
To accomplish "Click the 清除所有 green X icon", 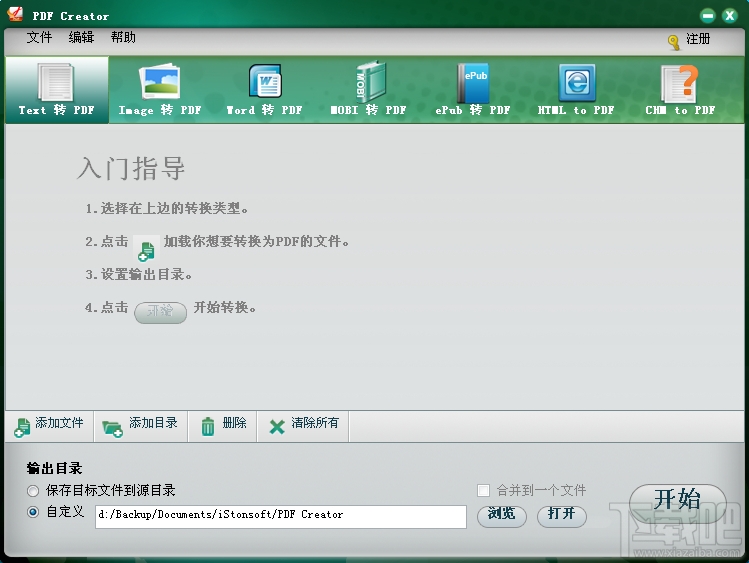I will coord(277,426).
